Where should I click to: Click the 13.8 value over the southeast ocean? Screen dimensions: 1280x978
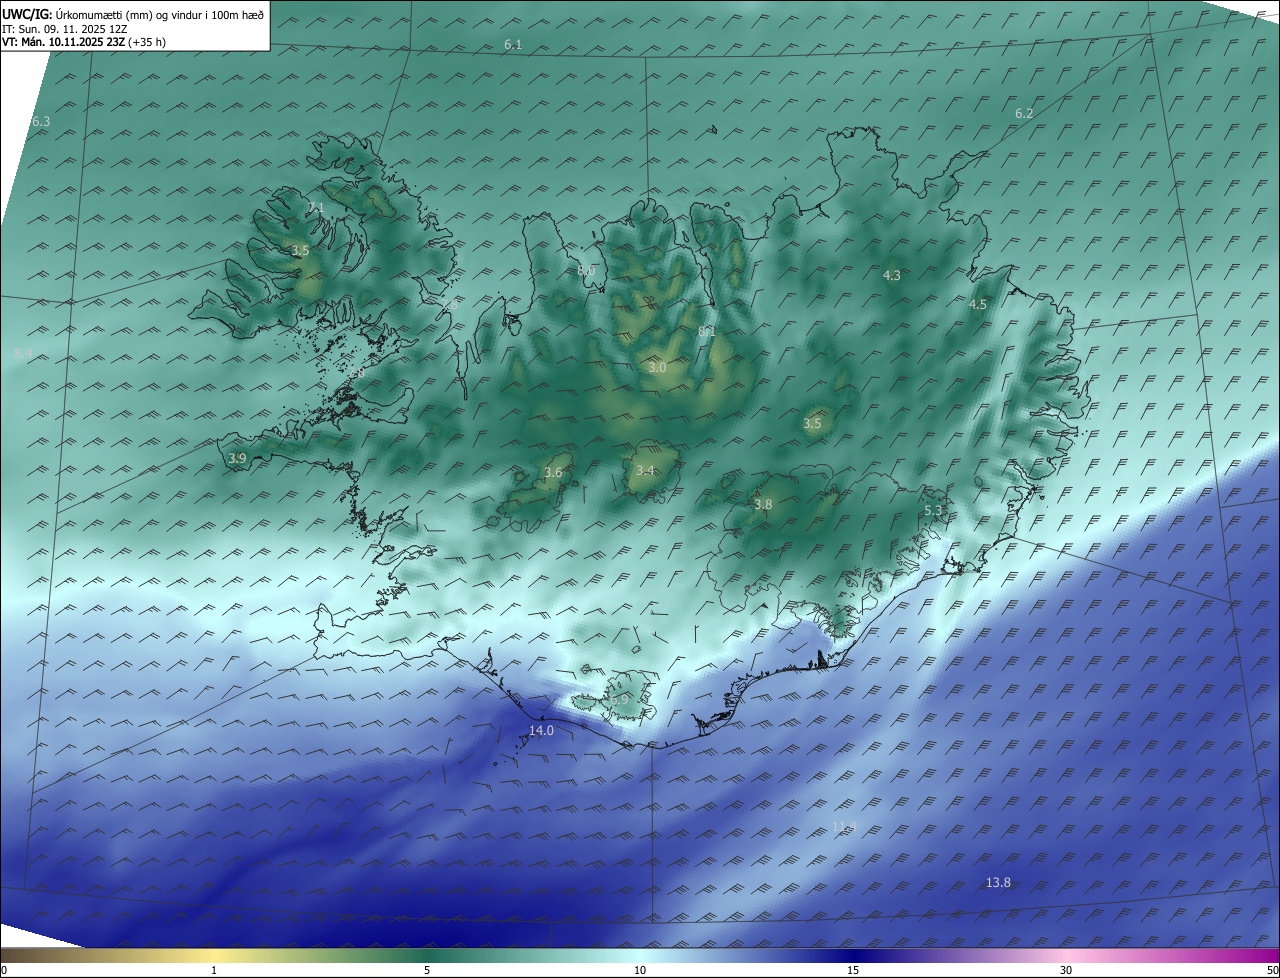point(998,883)
